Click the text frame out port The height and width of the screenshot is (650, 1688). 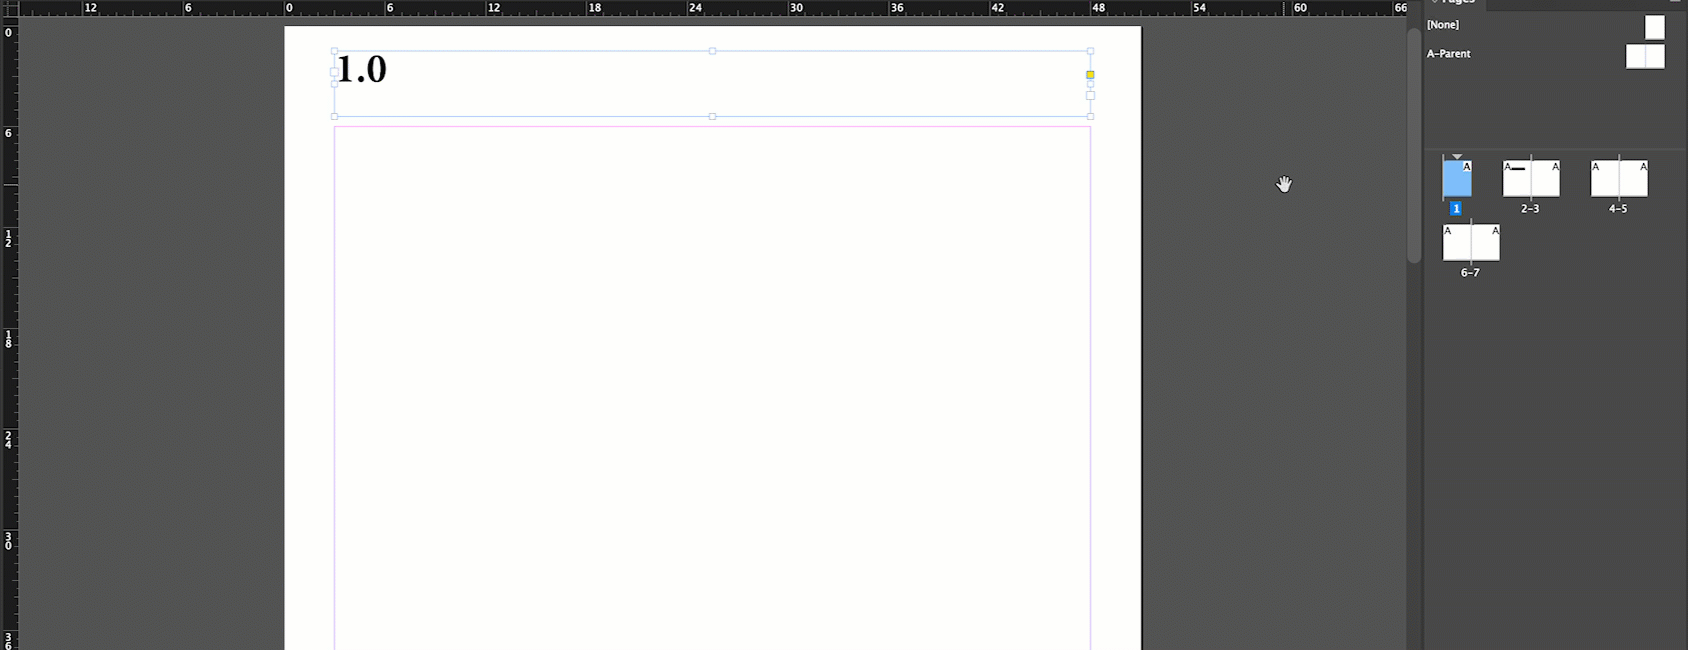click(1090, 96)
